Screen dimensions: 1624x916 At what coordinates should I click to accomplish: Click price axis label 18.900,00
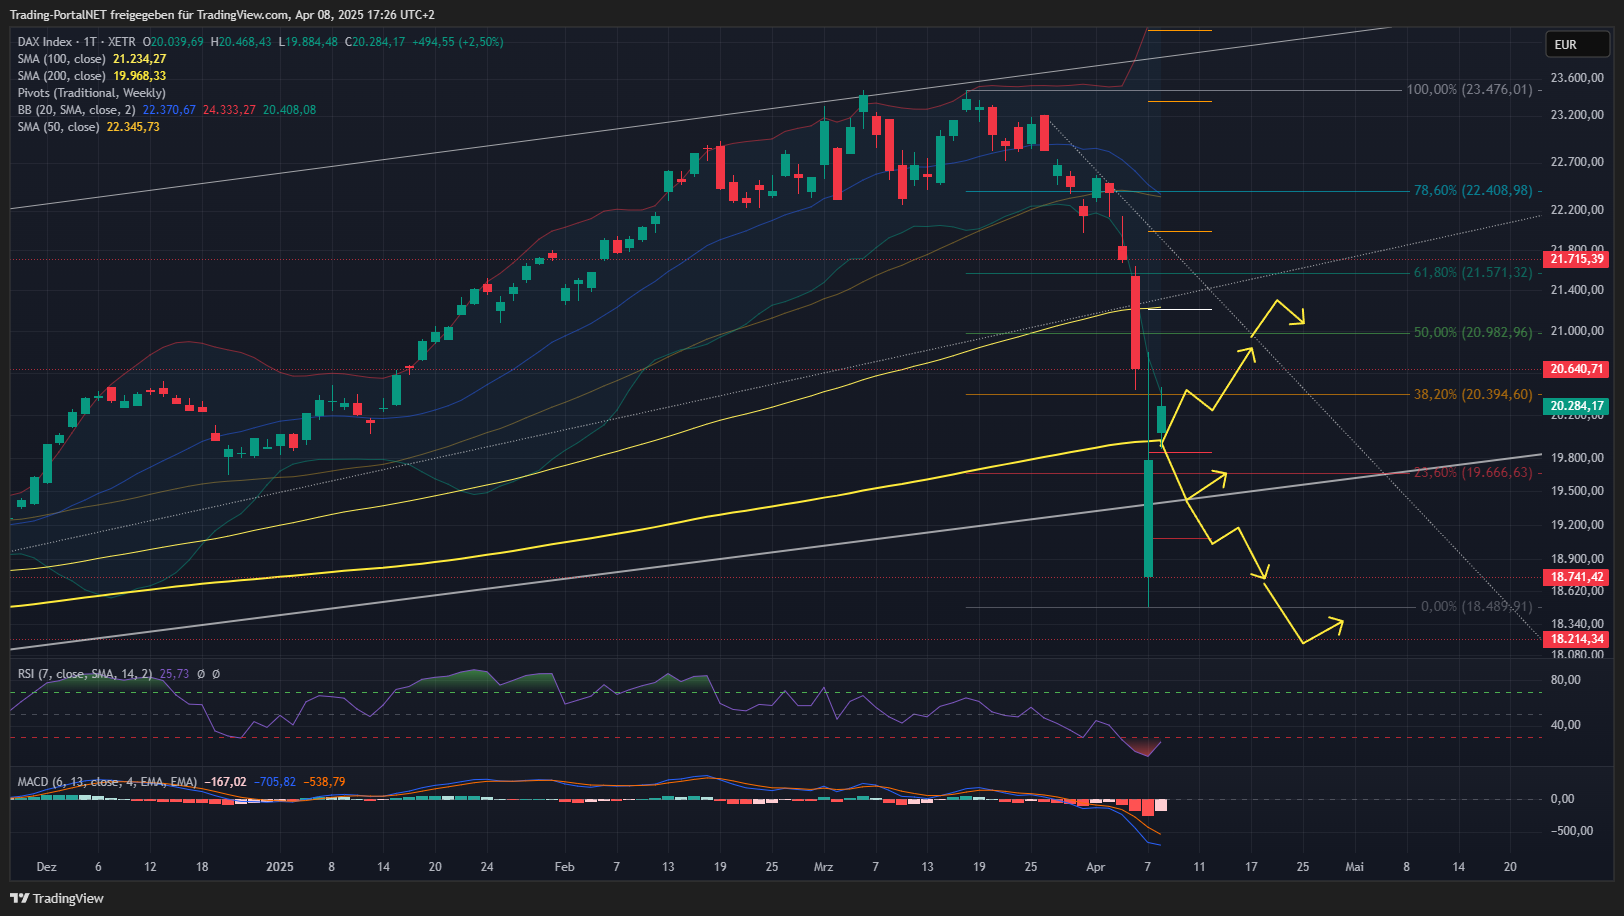pos(1577,559)
